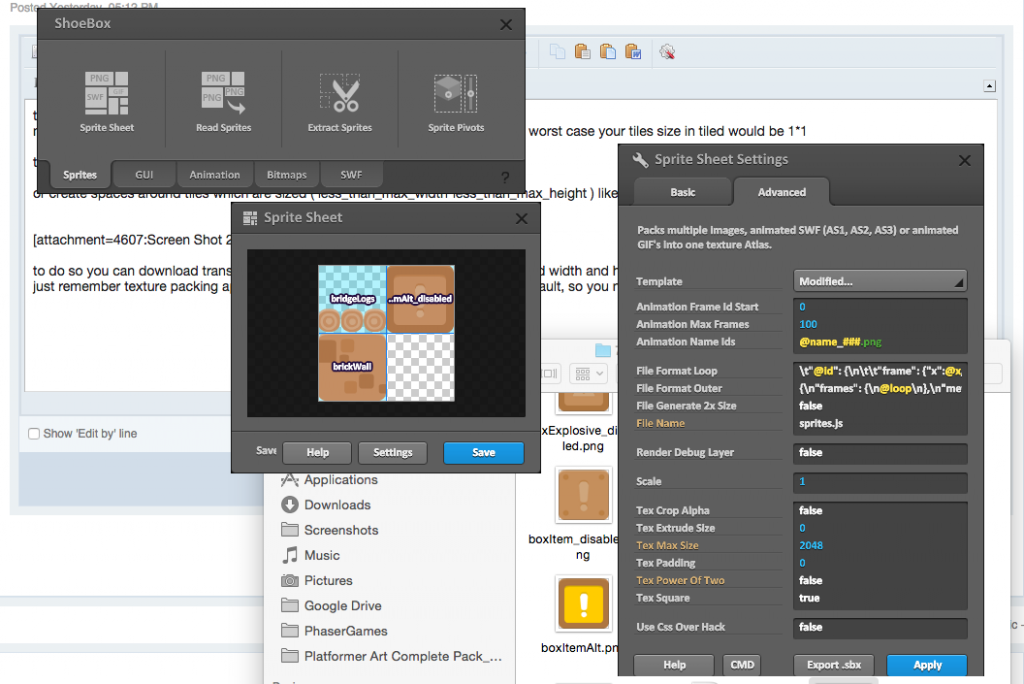The image size is (1024, 684).
Task: Click the grid icon in Sprite Sheet title
Action: [249, 218]
